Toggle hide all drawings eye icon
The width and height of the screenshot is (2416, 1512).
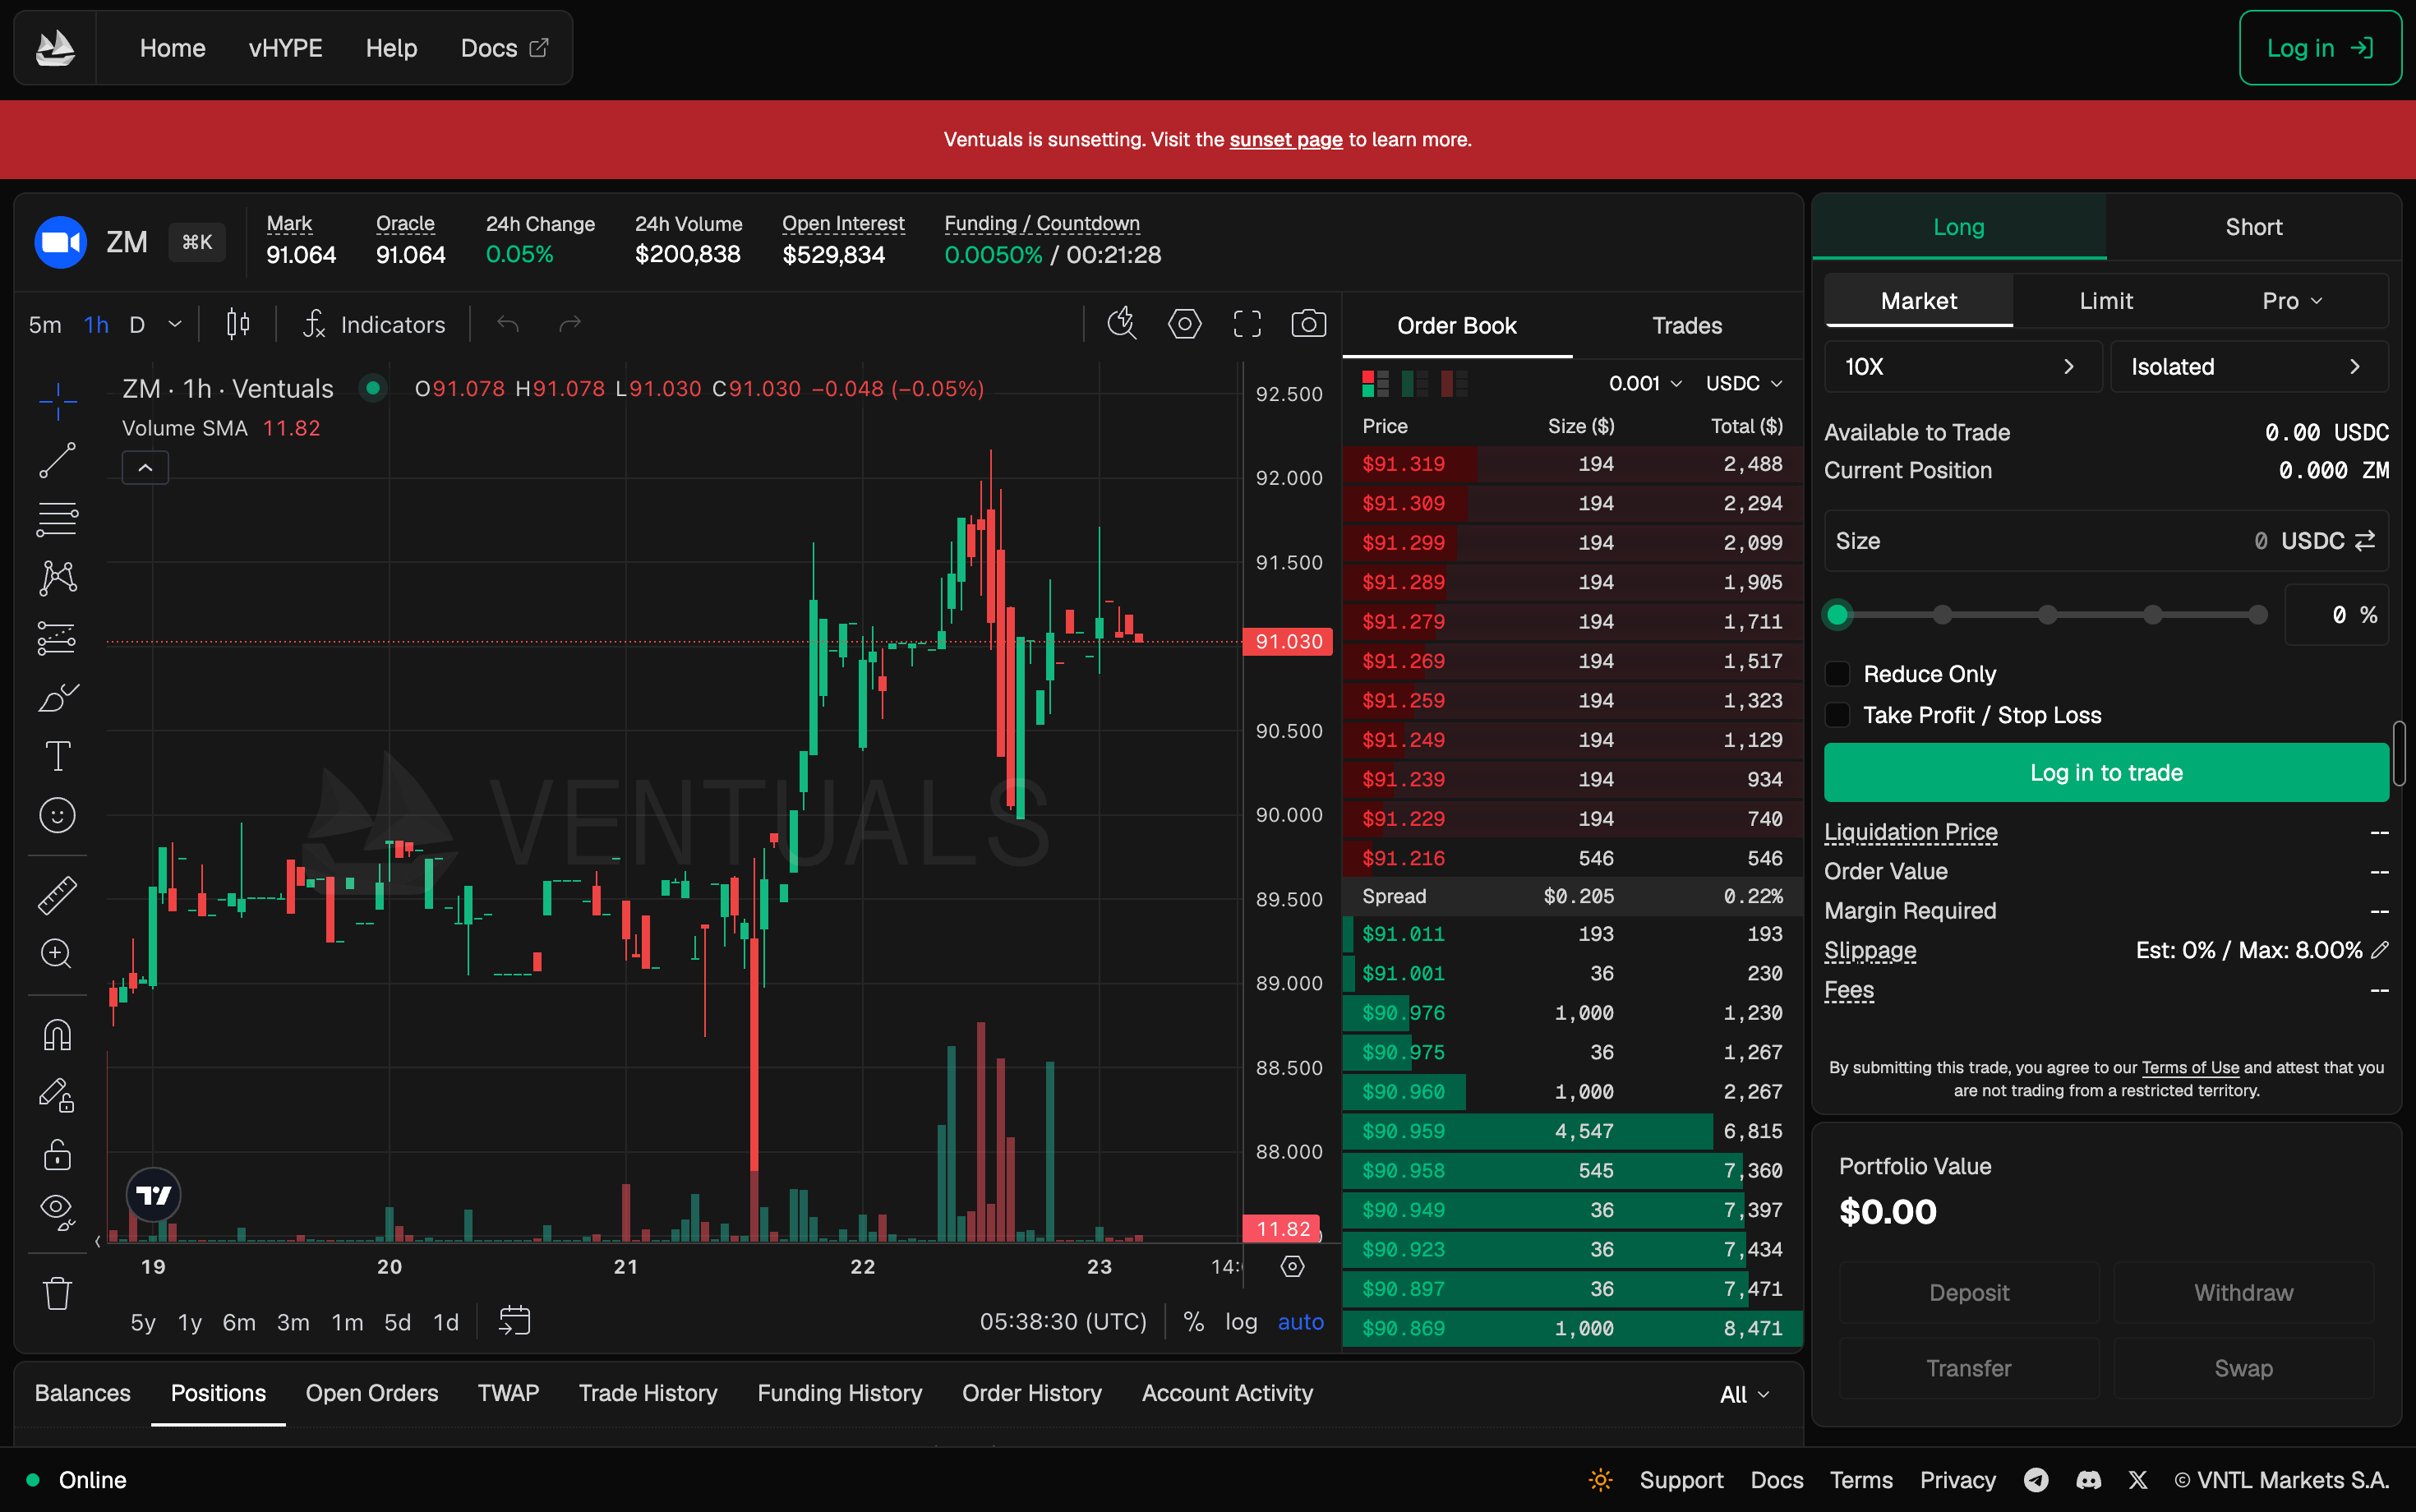point(57,1212)
